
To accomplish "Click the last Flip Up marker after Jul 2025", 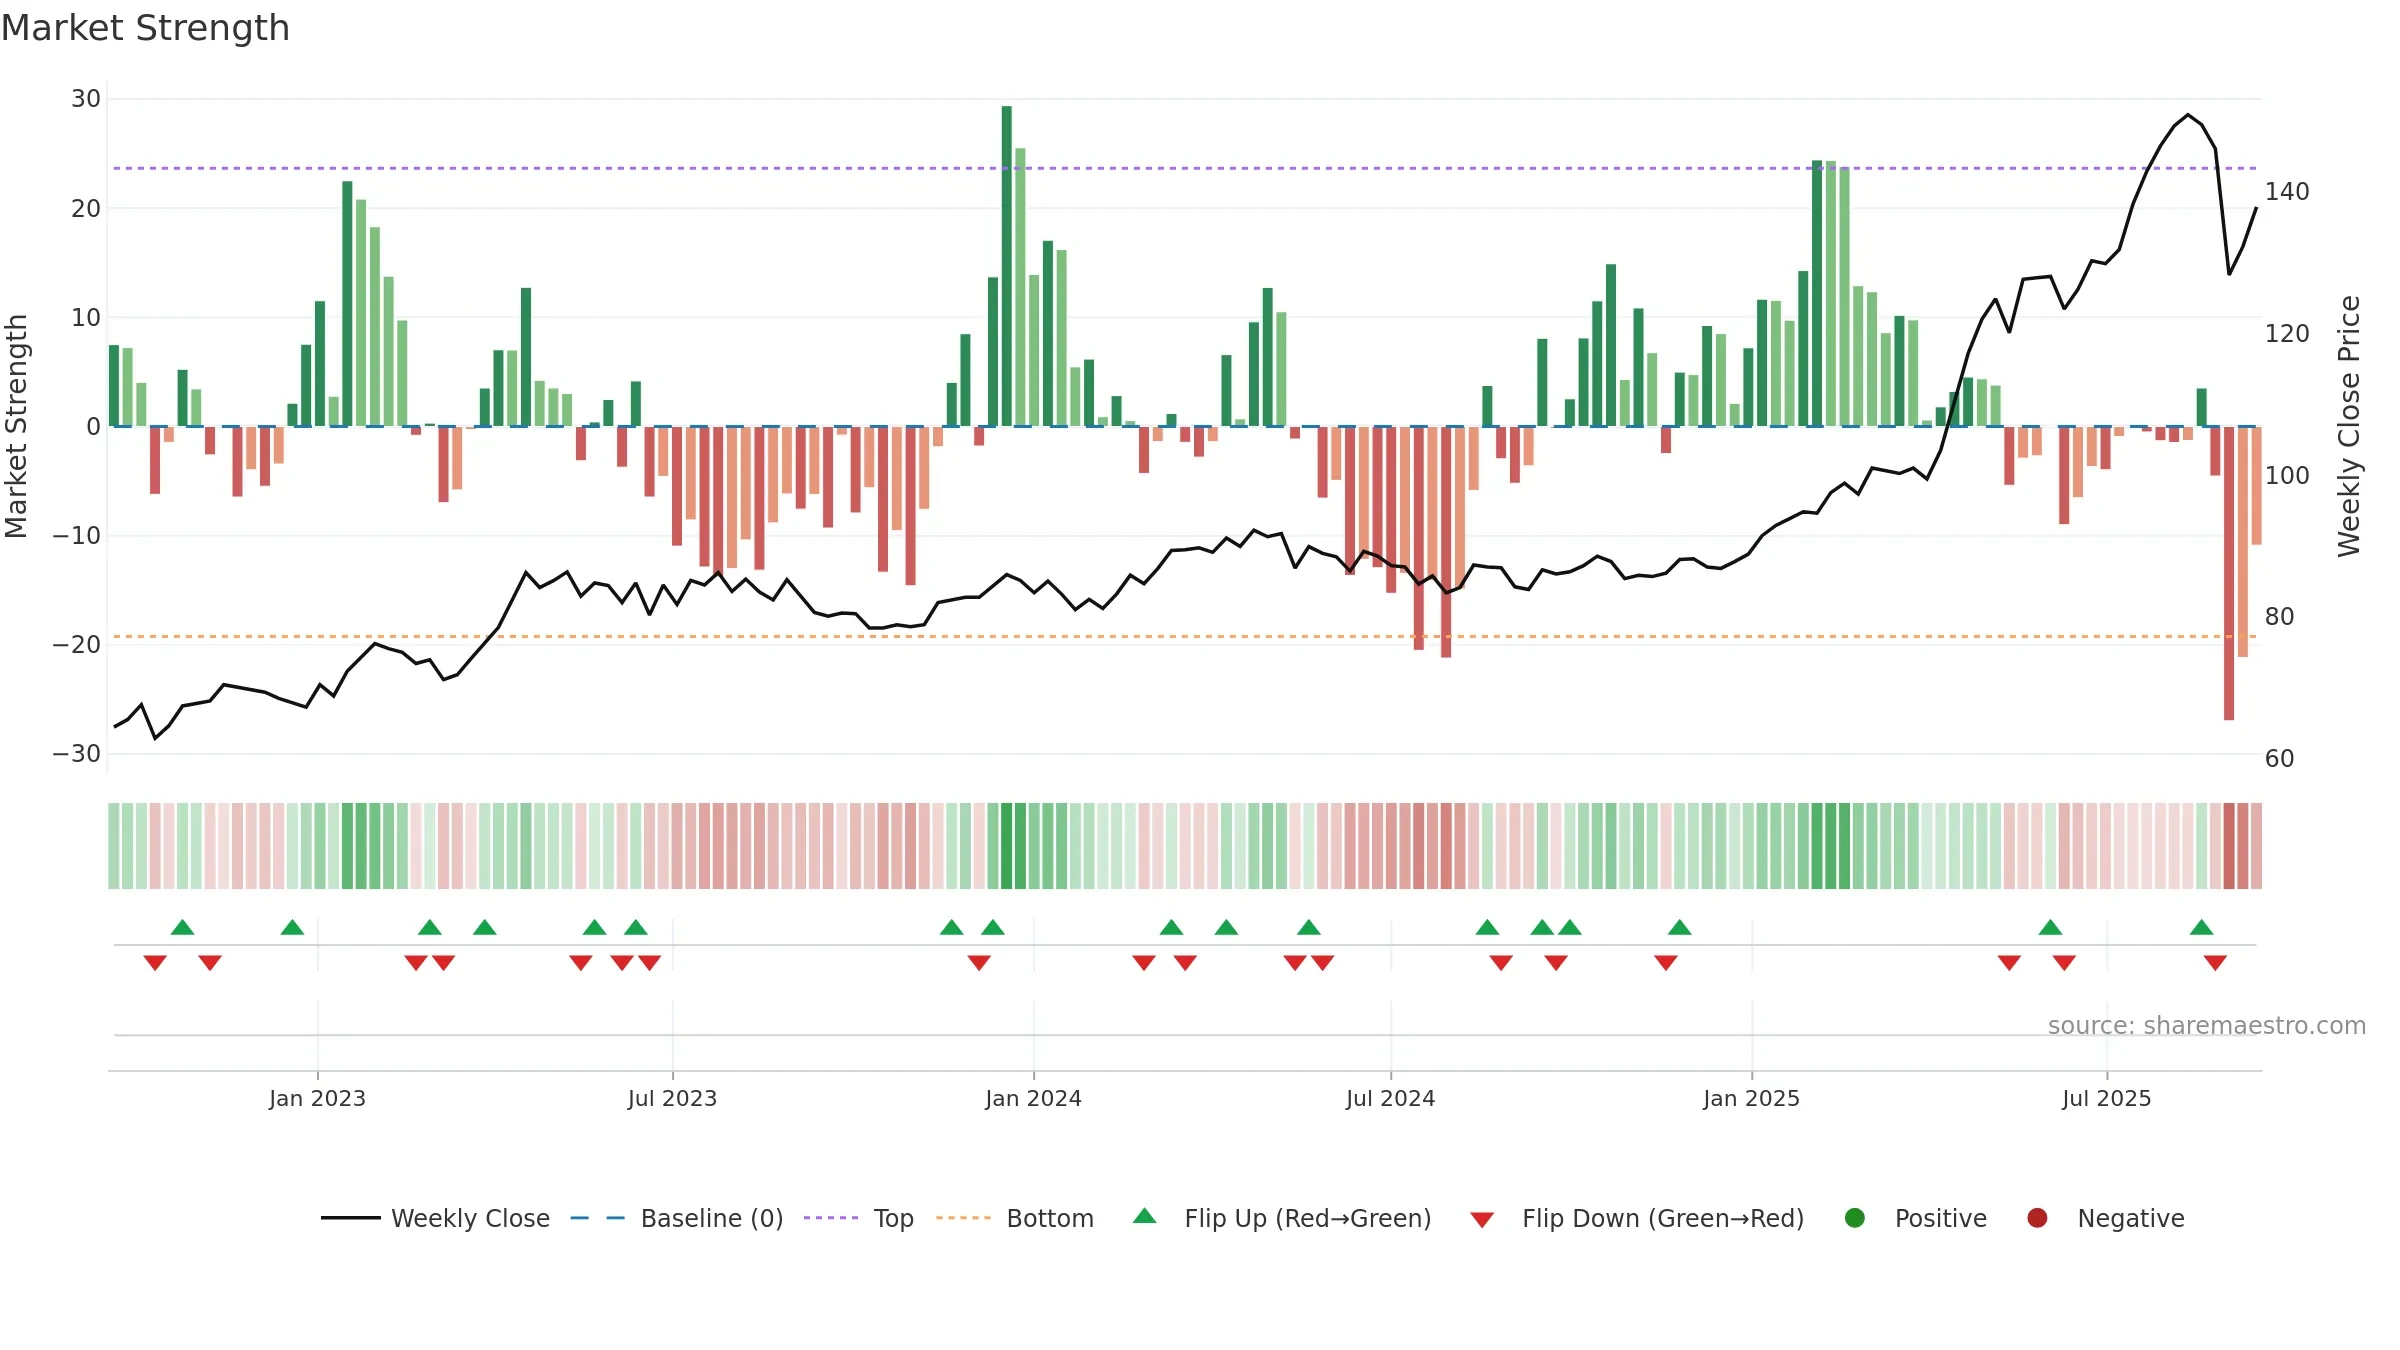I will (2201, 927).
